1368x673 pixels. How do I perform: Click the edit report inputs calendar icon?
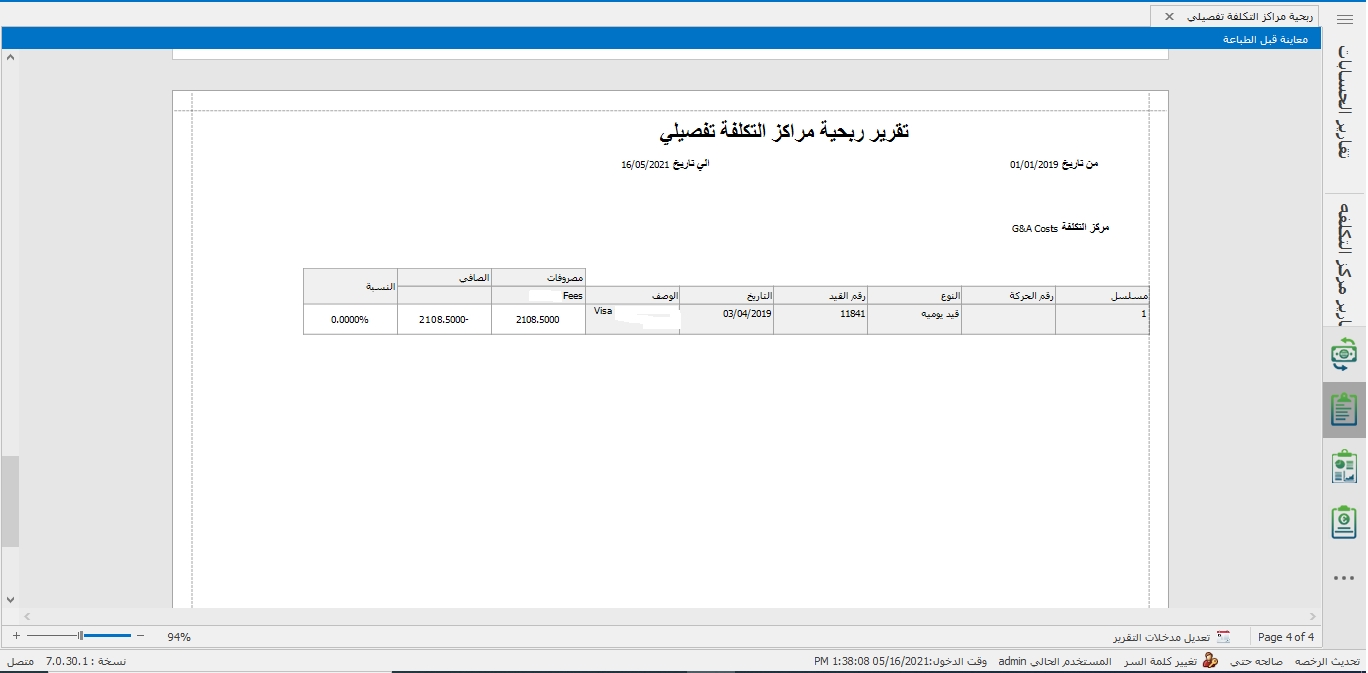click(1222, 637)
